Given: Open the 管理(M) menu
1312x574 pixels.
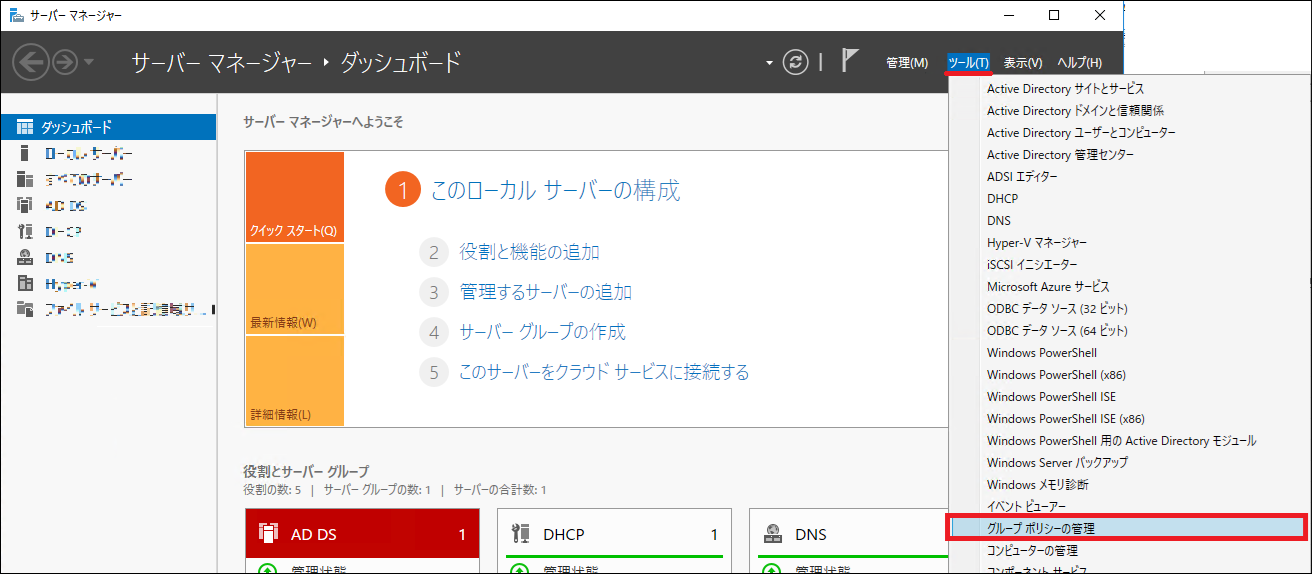Looking at the screenshot, I should point(906,63).
